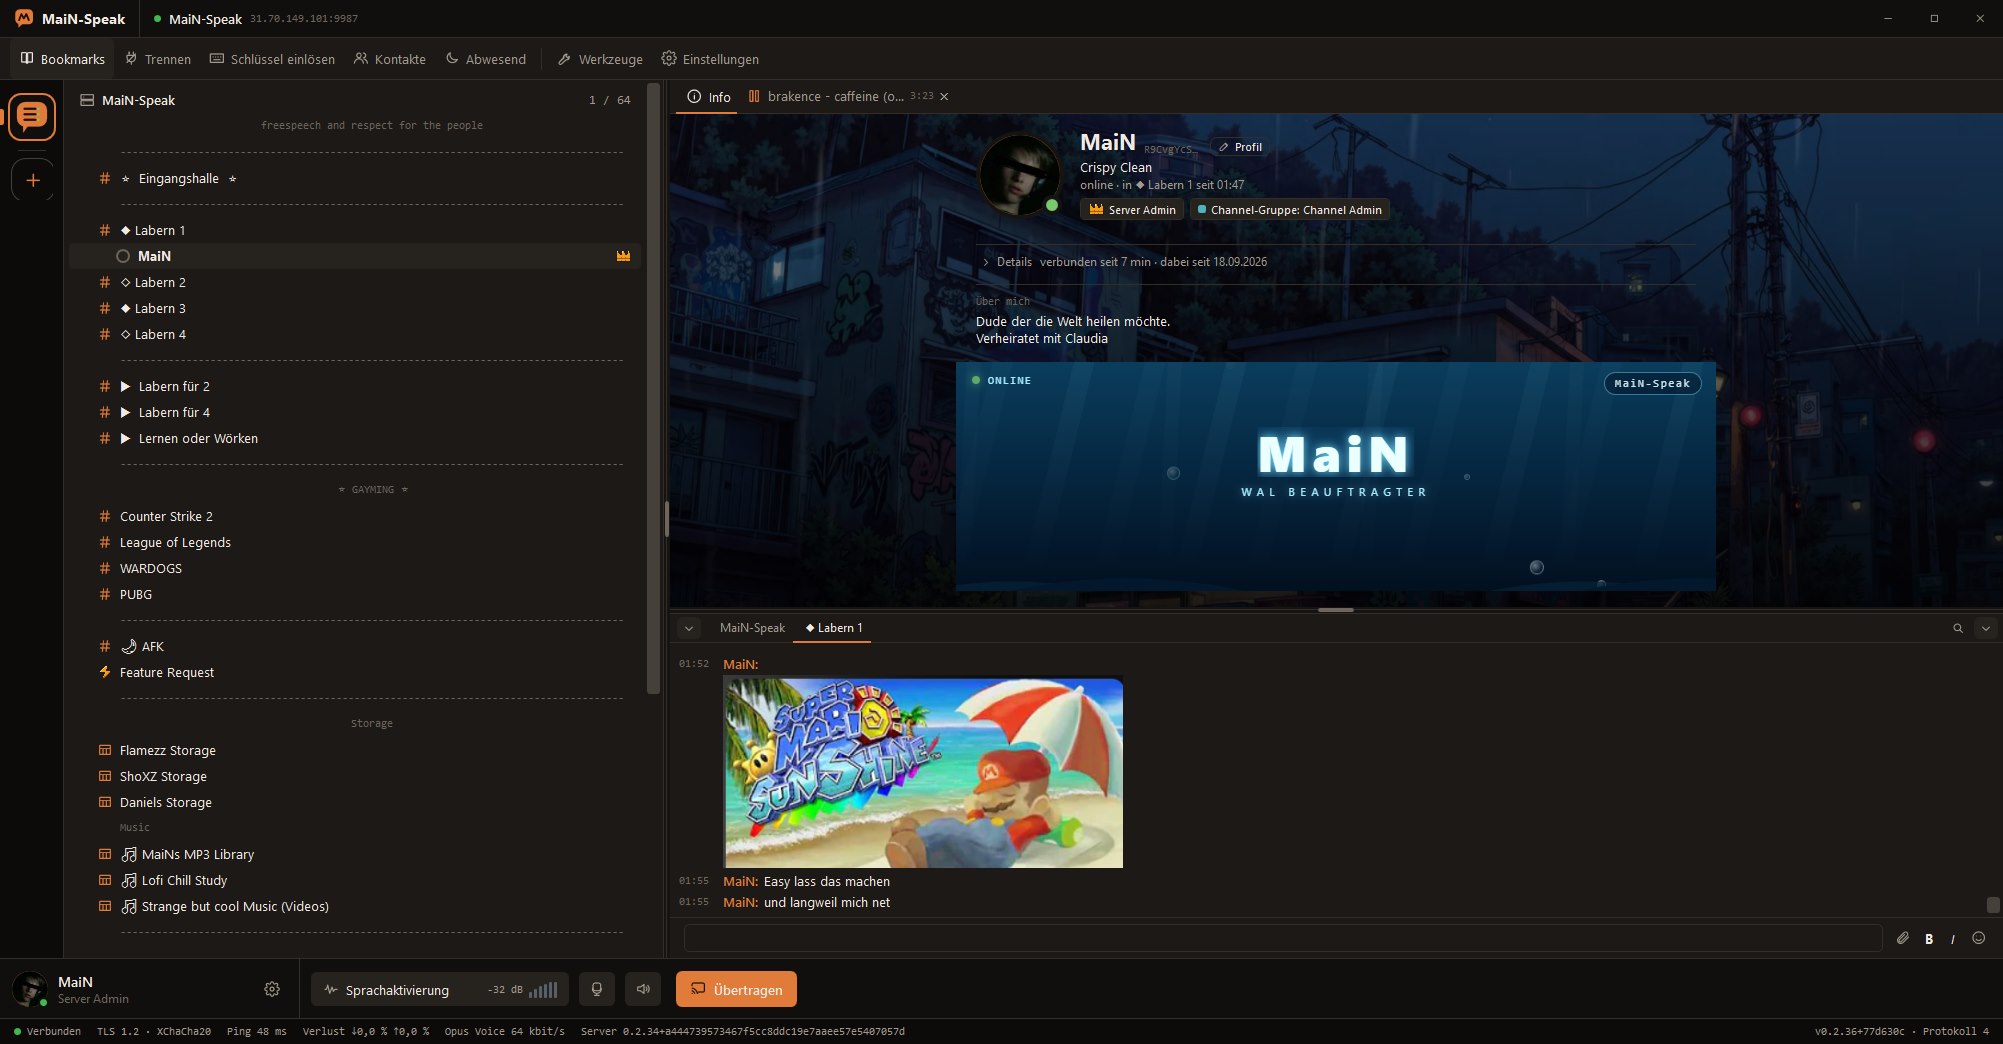Image resolution: width=2003 pixels, height=1044 pixels.
Task: Toggle italic text formatting
Action: pyautogui.click(x=1953, y=939)
